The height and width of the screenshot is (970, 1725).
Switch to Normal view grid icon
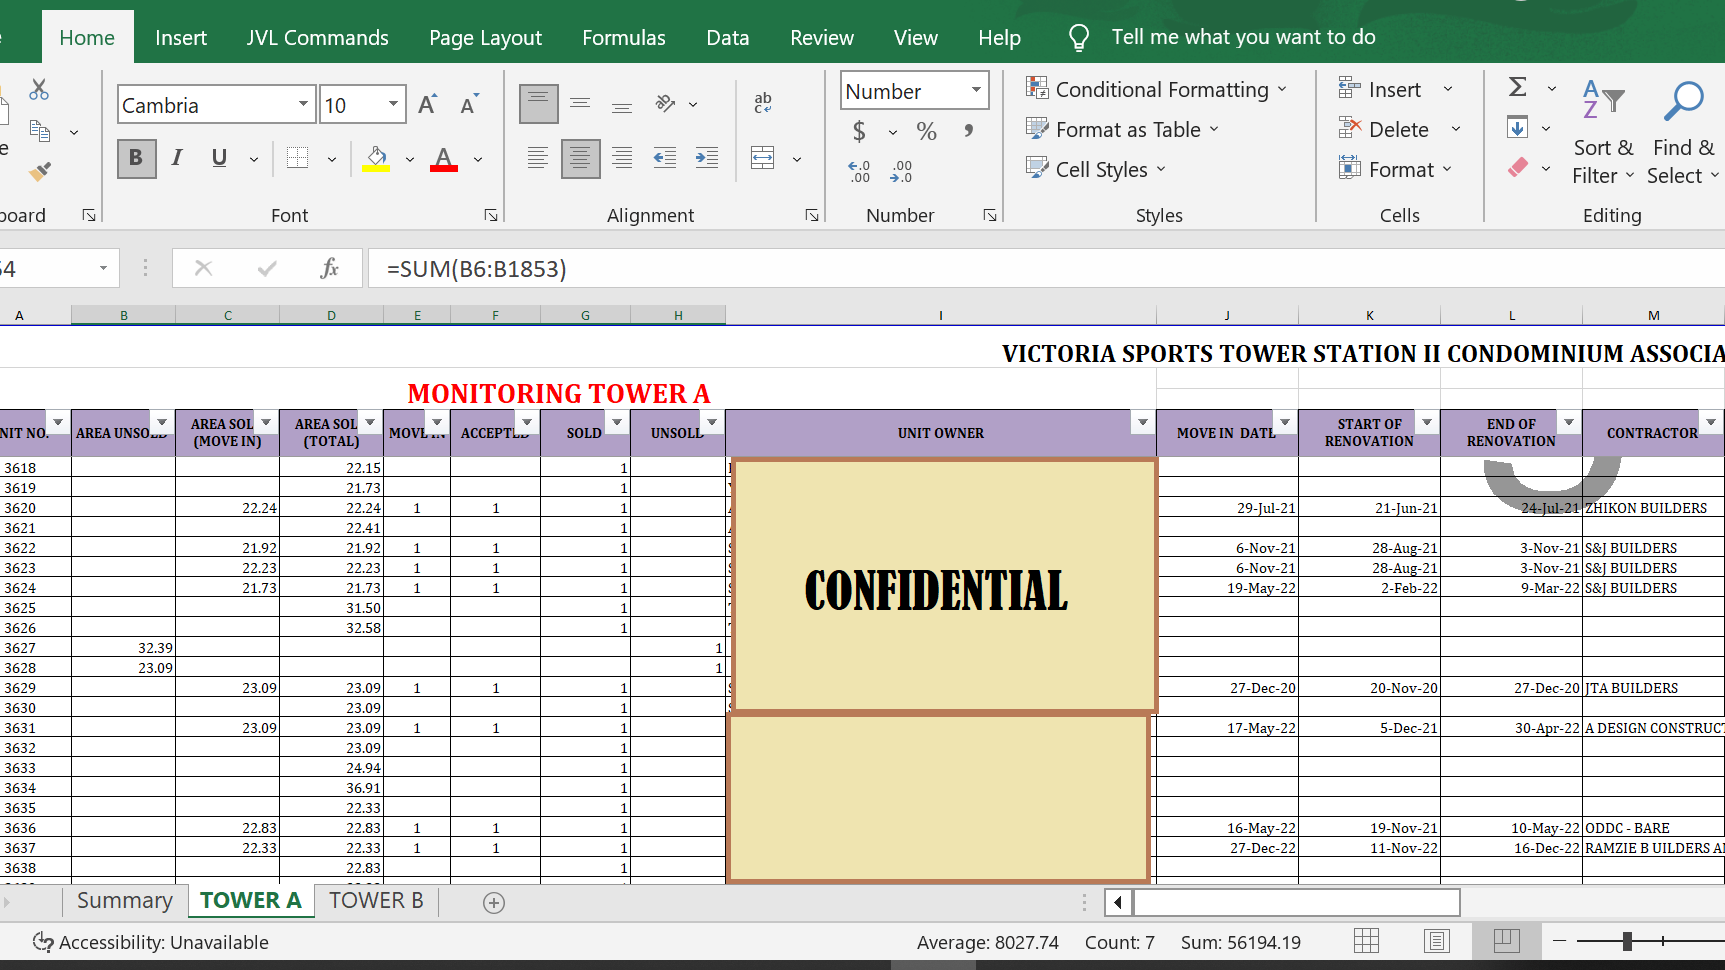pos(1366,941)
